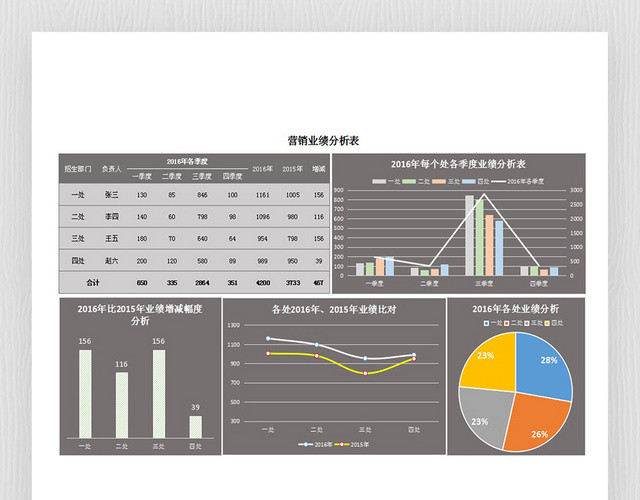Click the short bar labeled 39 for 四处
This screenshot has height=500, width=640.
pyautogui.click(x=196, y=427)
